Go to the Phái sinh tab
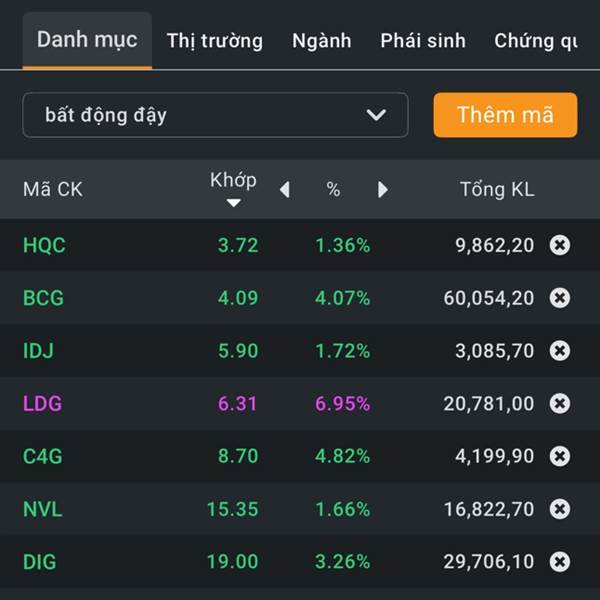 pyautogui.click(x=423, y=41)
